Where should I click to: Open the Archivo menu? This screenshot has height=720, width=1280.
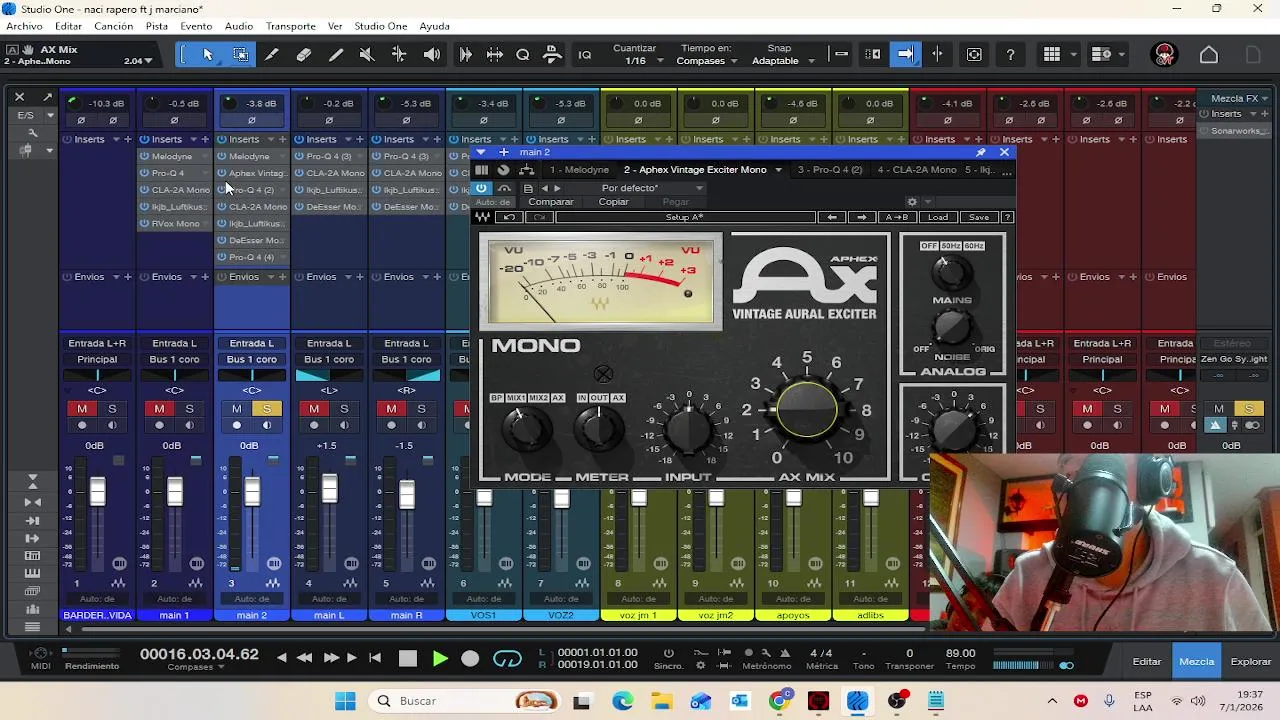(x=25, y=26)
